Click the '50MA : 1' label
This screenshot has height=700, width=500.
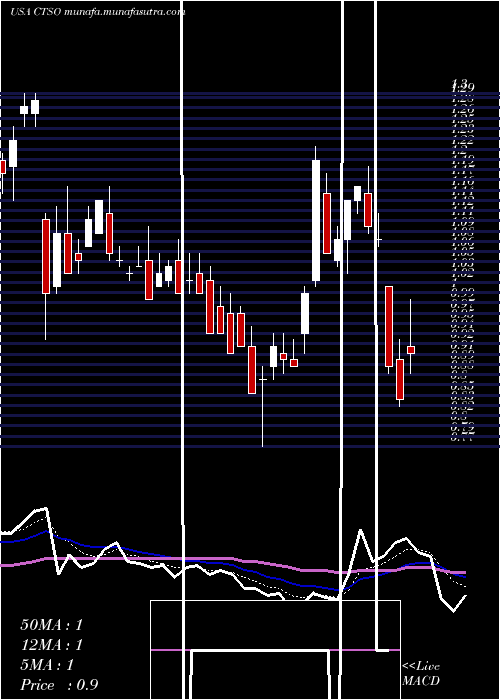pos(51,625)
